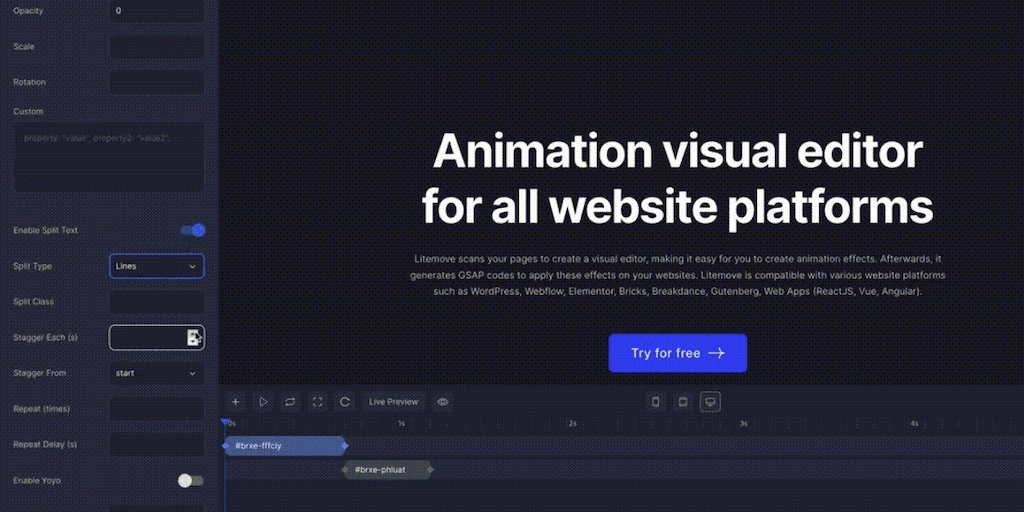1024x512 pixels.
Task: Select the #brxe-phluat timeline clip
Action: (388, 470)
